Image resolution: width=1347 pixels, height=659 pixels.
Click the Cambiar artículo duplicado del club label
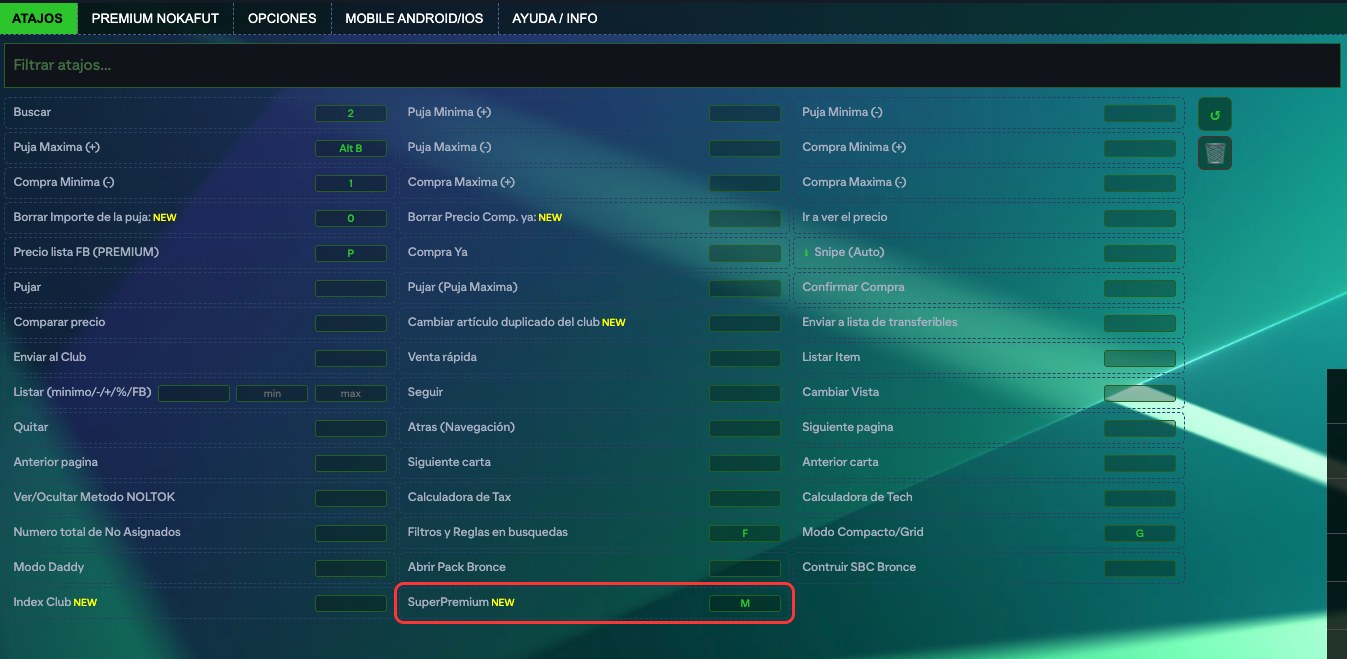coord(503,322)
